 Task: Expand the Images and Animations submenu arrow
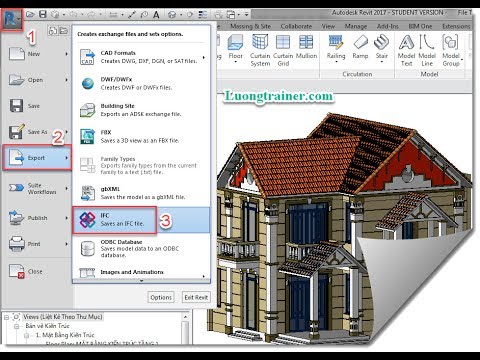(204, 276)
